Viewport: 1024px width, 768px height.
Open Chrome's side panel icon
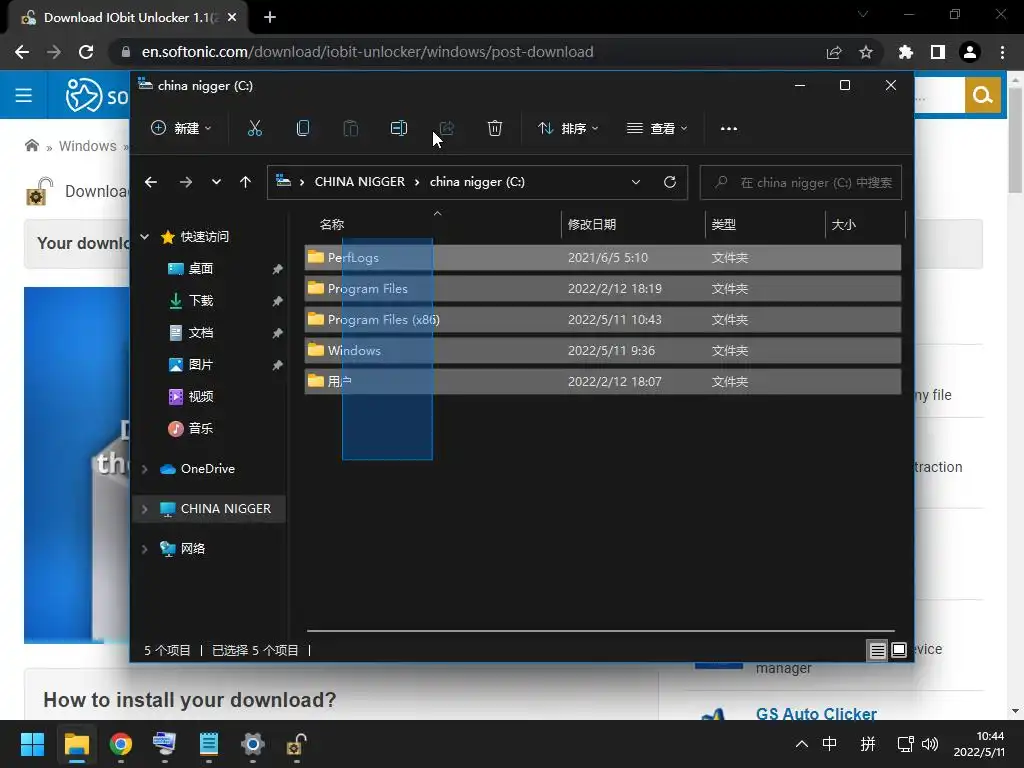point(938,52)
